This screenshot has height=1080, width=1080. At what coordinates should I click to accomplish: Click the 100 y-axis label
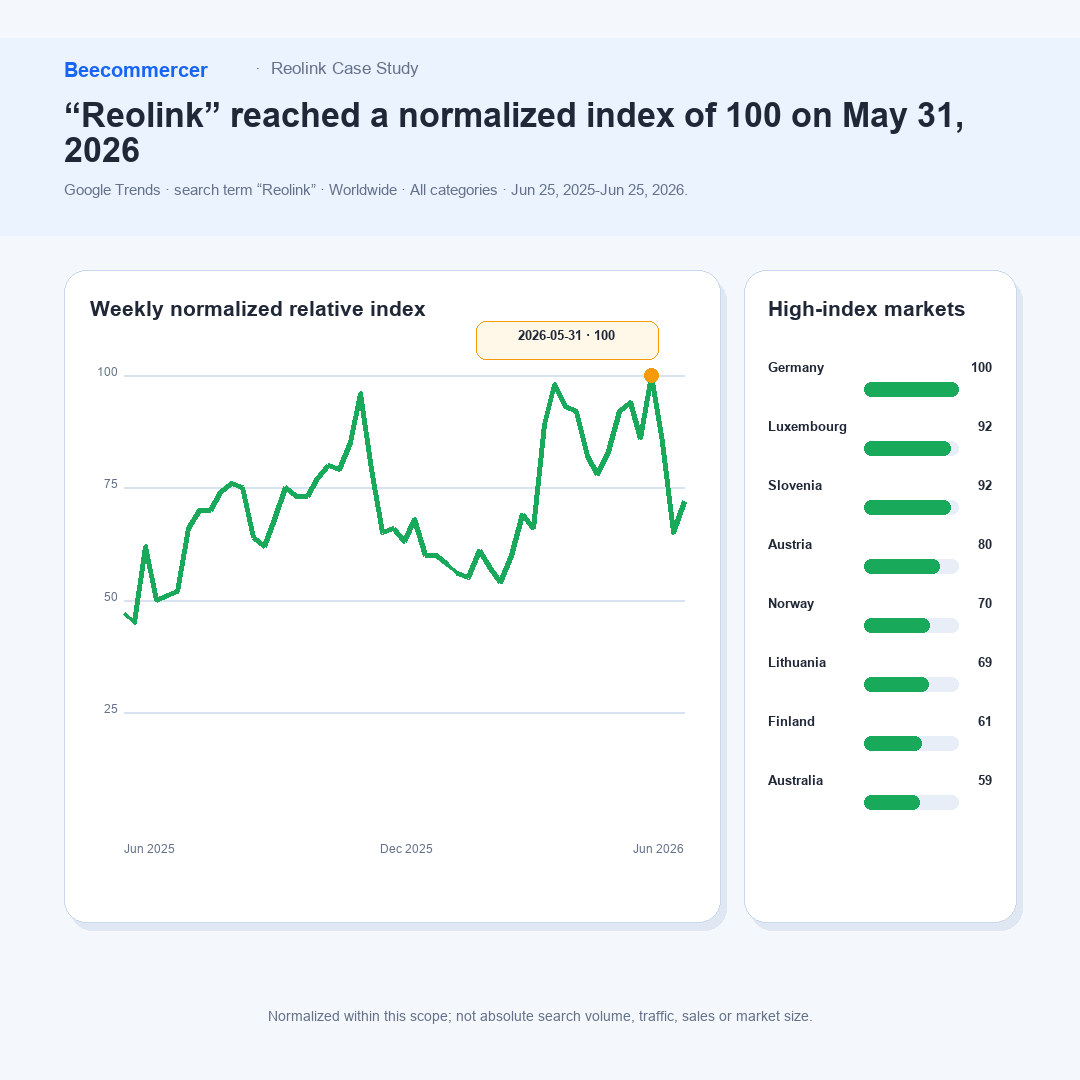[107, 372]
